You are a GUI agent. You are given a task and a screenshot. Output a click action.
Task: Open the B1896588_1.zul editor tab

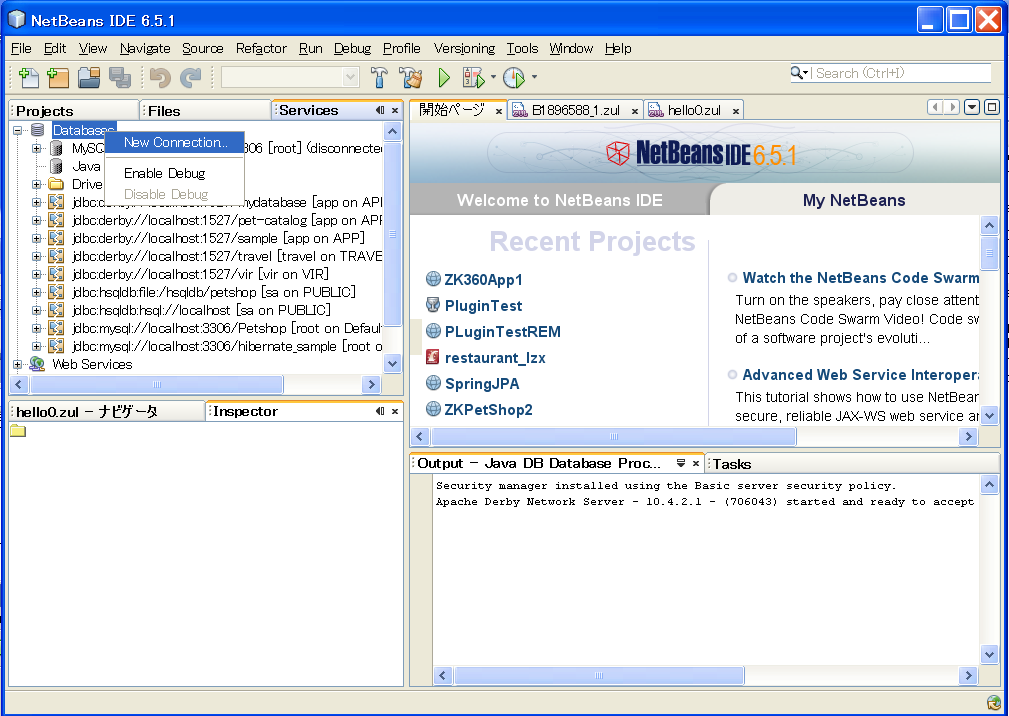tap(575, 110)
